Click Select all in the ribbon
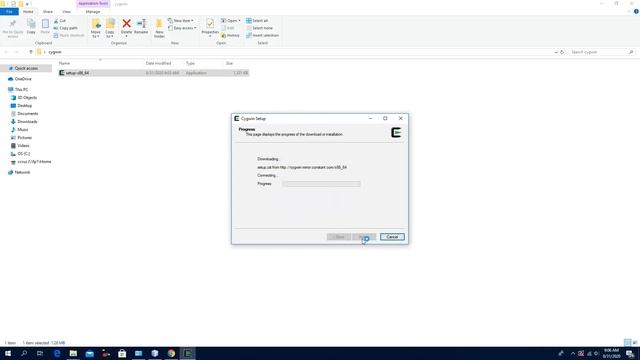The height and width of the screenshot is (360, 640). coord(257,21)
